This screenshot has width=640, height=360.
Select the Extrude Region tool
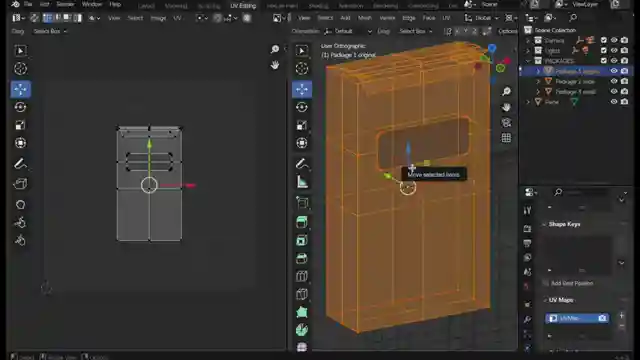pyautogui.click(x=302, y=222)
